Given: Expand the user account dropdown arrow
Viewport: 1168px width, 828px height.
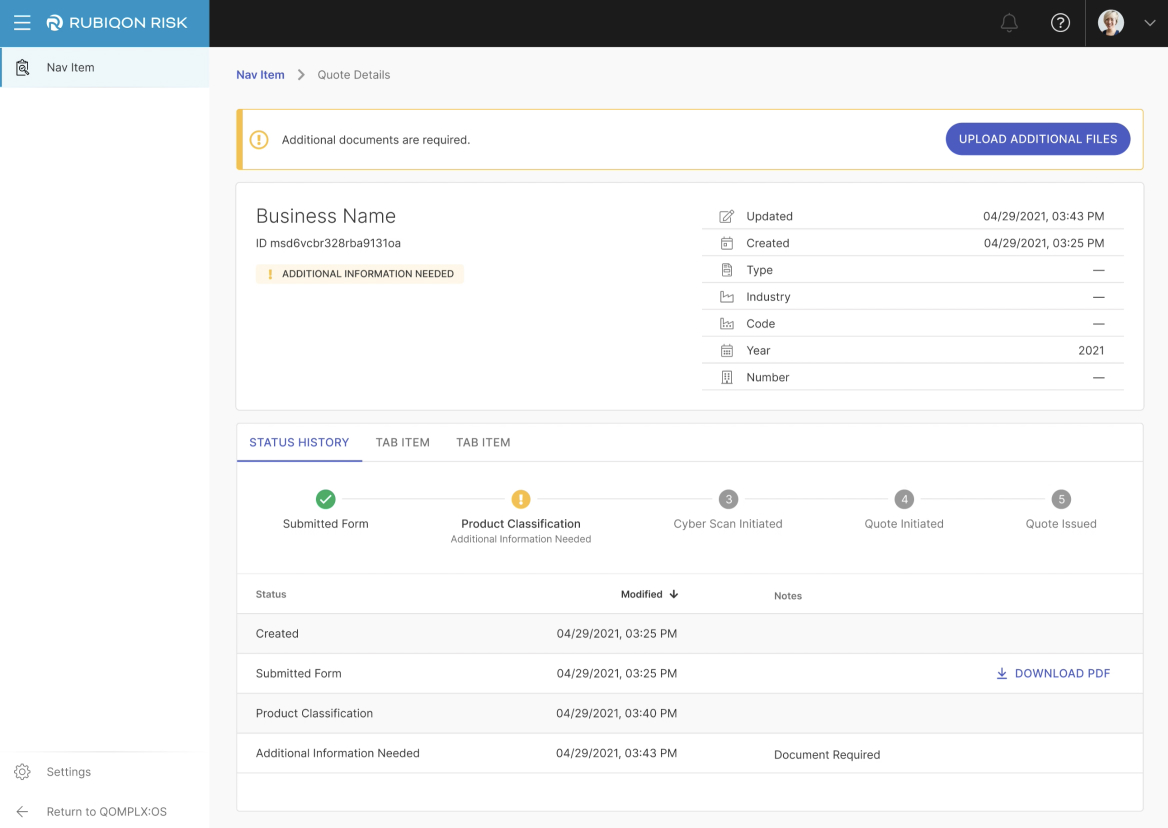Looking at the screenshot, I should 1149,23.
